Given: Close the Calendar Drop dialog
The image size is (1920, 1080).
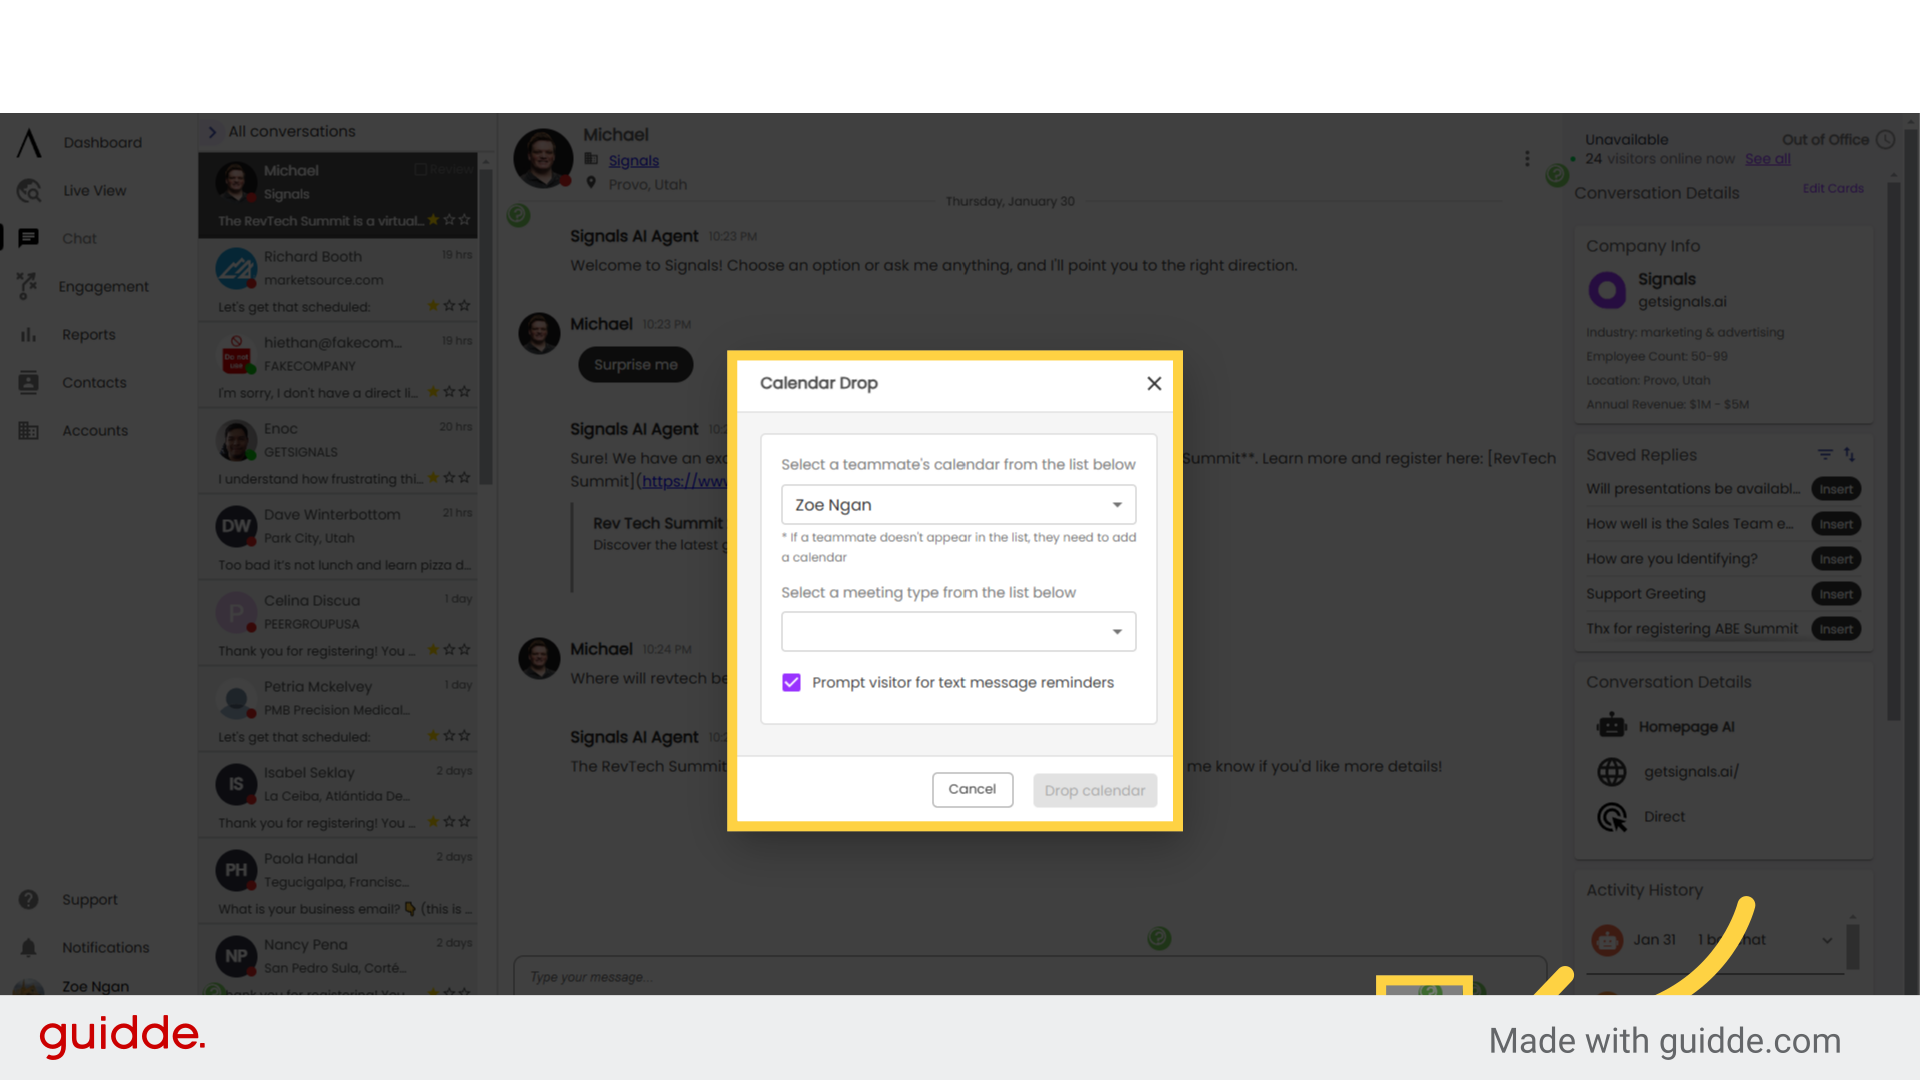Looking at the screenshot, I should [x=1154, y=383].
